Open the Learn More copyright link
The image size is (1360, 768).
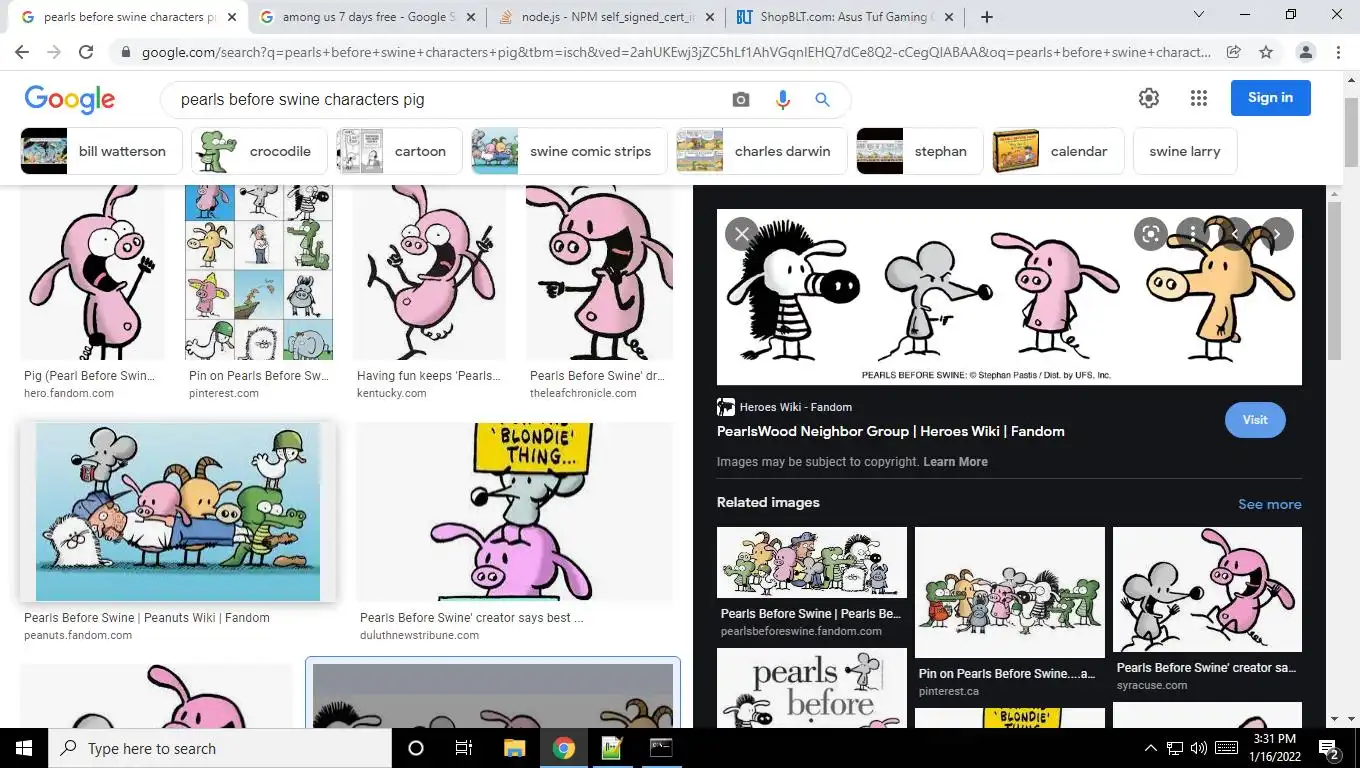coord(955,462)
